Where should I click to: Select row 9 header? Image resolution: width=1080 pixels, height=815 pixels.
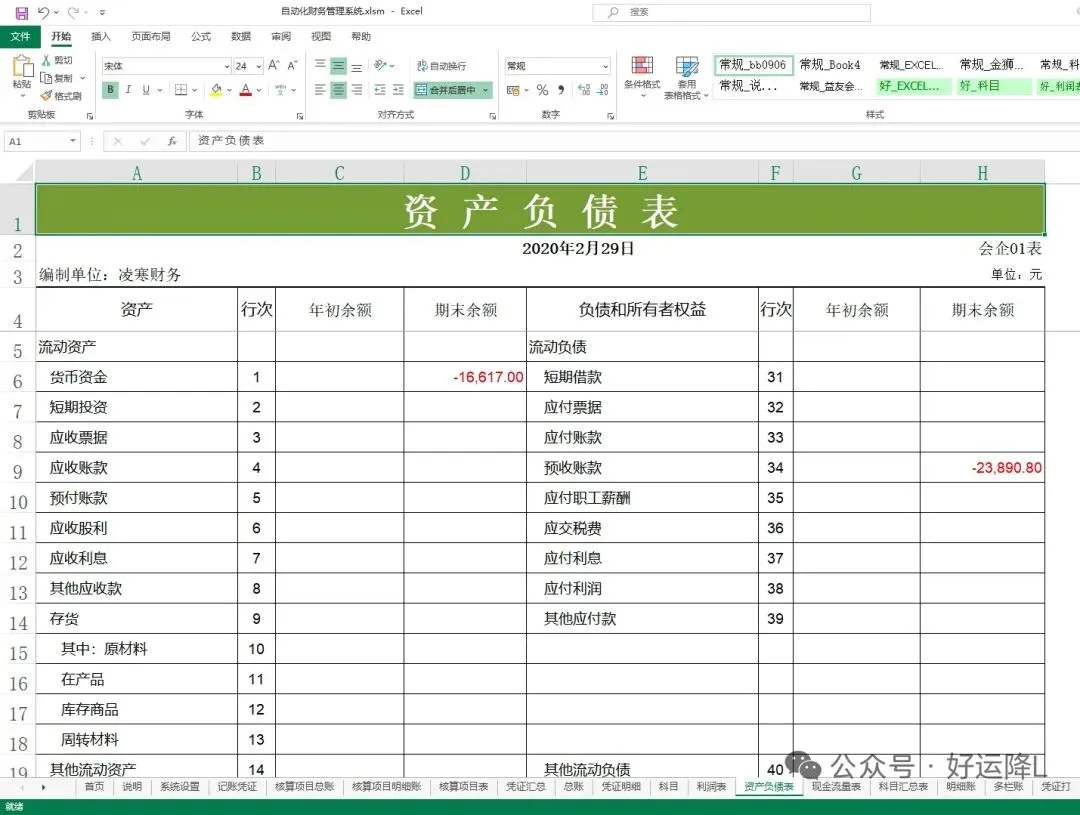point(17,471)
